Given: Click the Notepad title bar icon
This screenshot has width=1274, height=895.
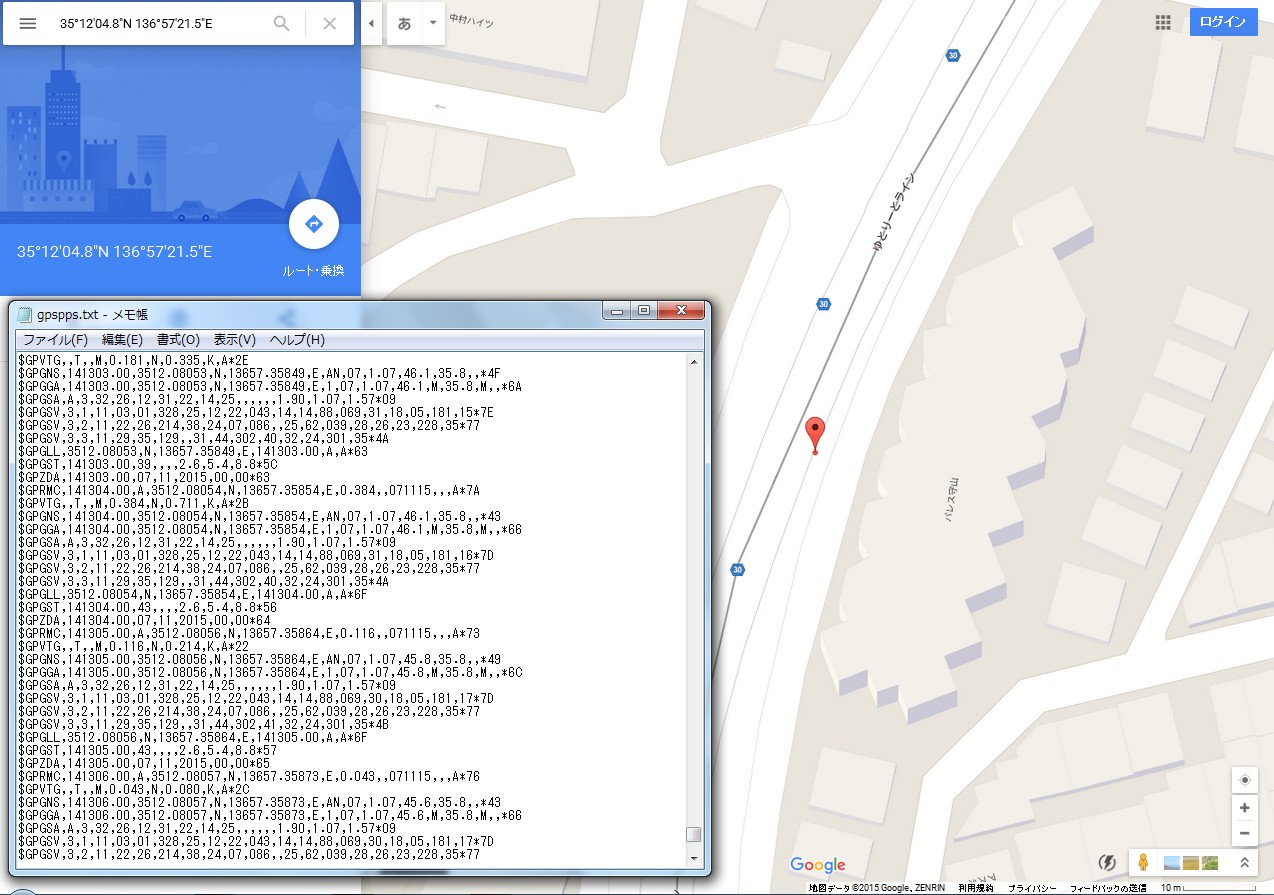Looking at the screenshot, I should click(x=26, y=314).
